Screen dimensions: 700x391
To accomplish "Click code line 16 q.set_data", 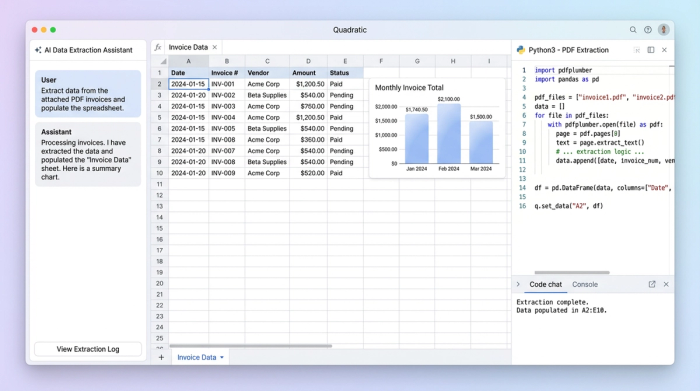I will point(568,206).
